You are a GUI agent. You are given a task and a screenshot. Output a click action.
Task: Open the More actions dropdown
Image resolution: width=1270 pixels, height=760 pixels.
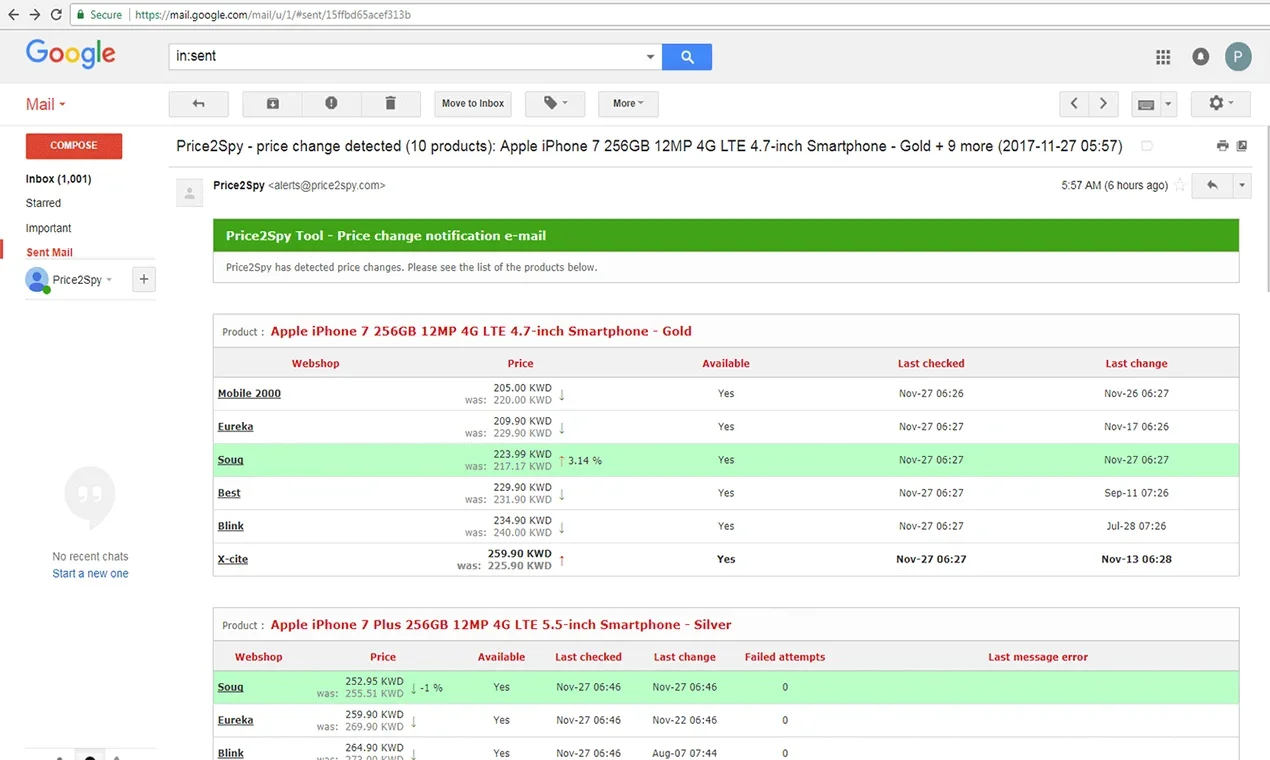click(x=628, y=103)
